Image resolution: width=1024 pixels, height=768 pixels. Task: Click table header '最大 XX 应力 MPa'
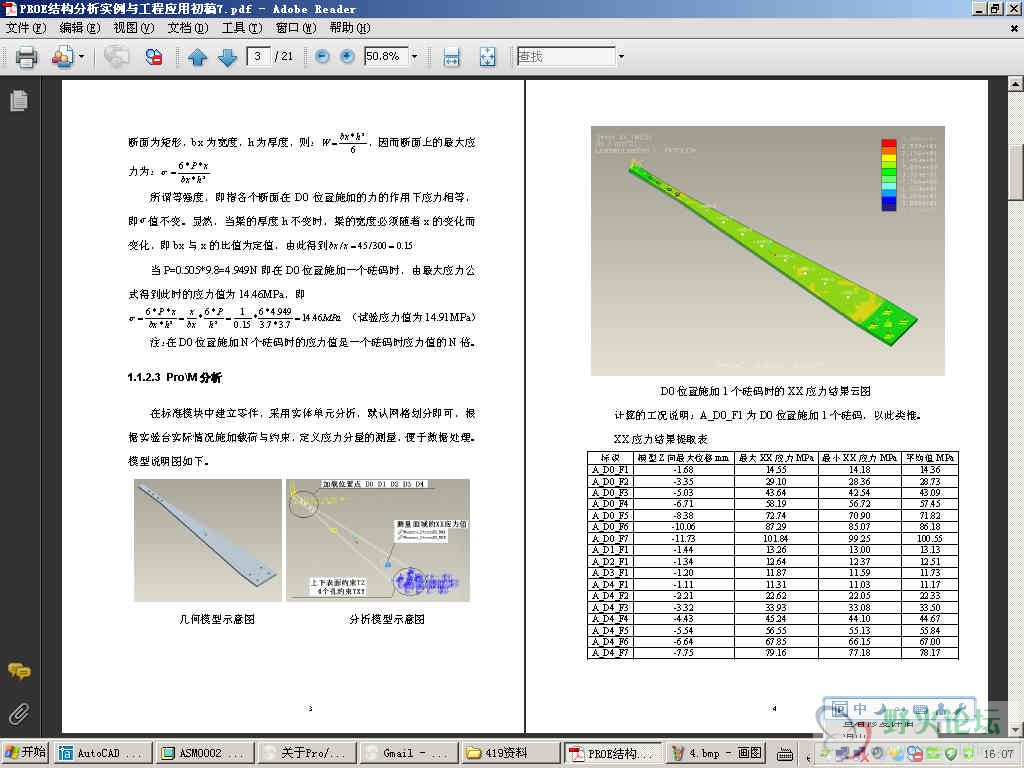(776, 458)
